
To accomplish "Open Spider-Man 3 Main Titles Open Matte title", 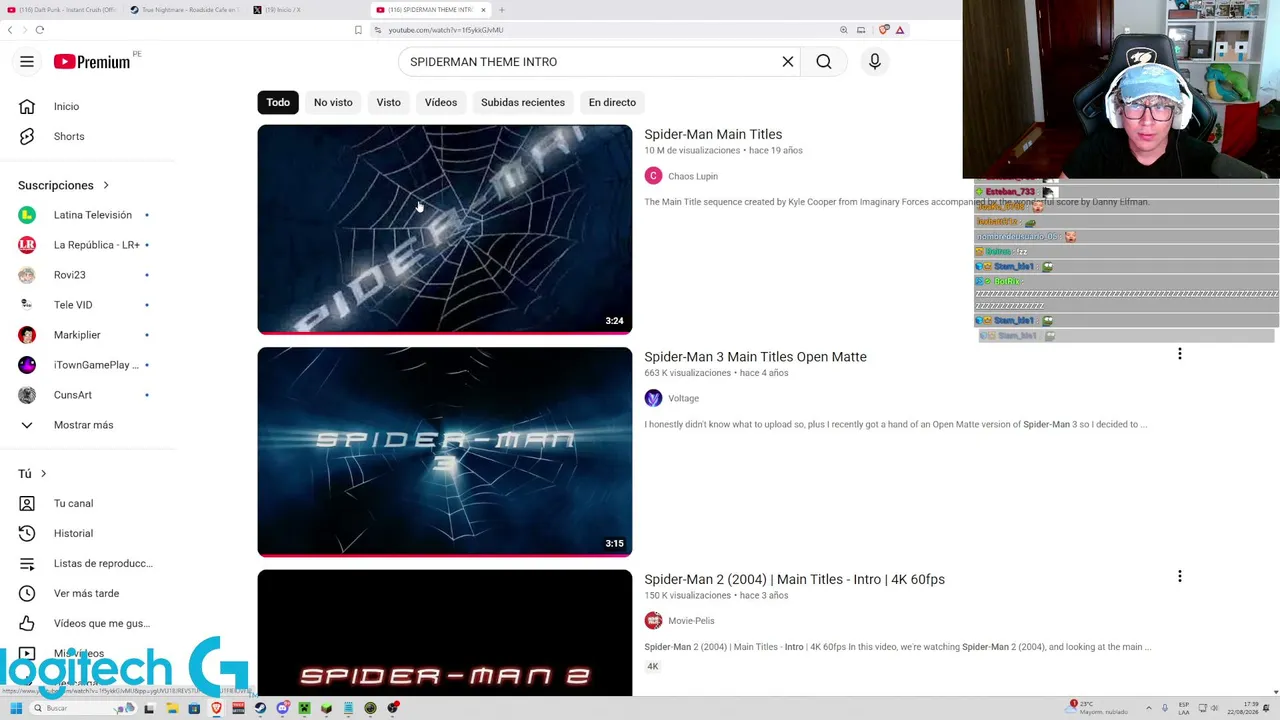I will pyautogui.click(x=755, y=357).
